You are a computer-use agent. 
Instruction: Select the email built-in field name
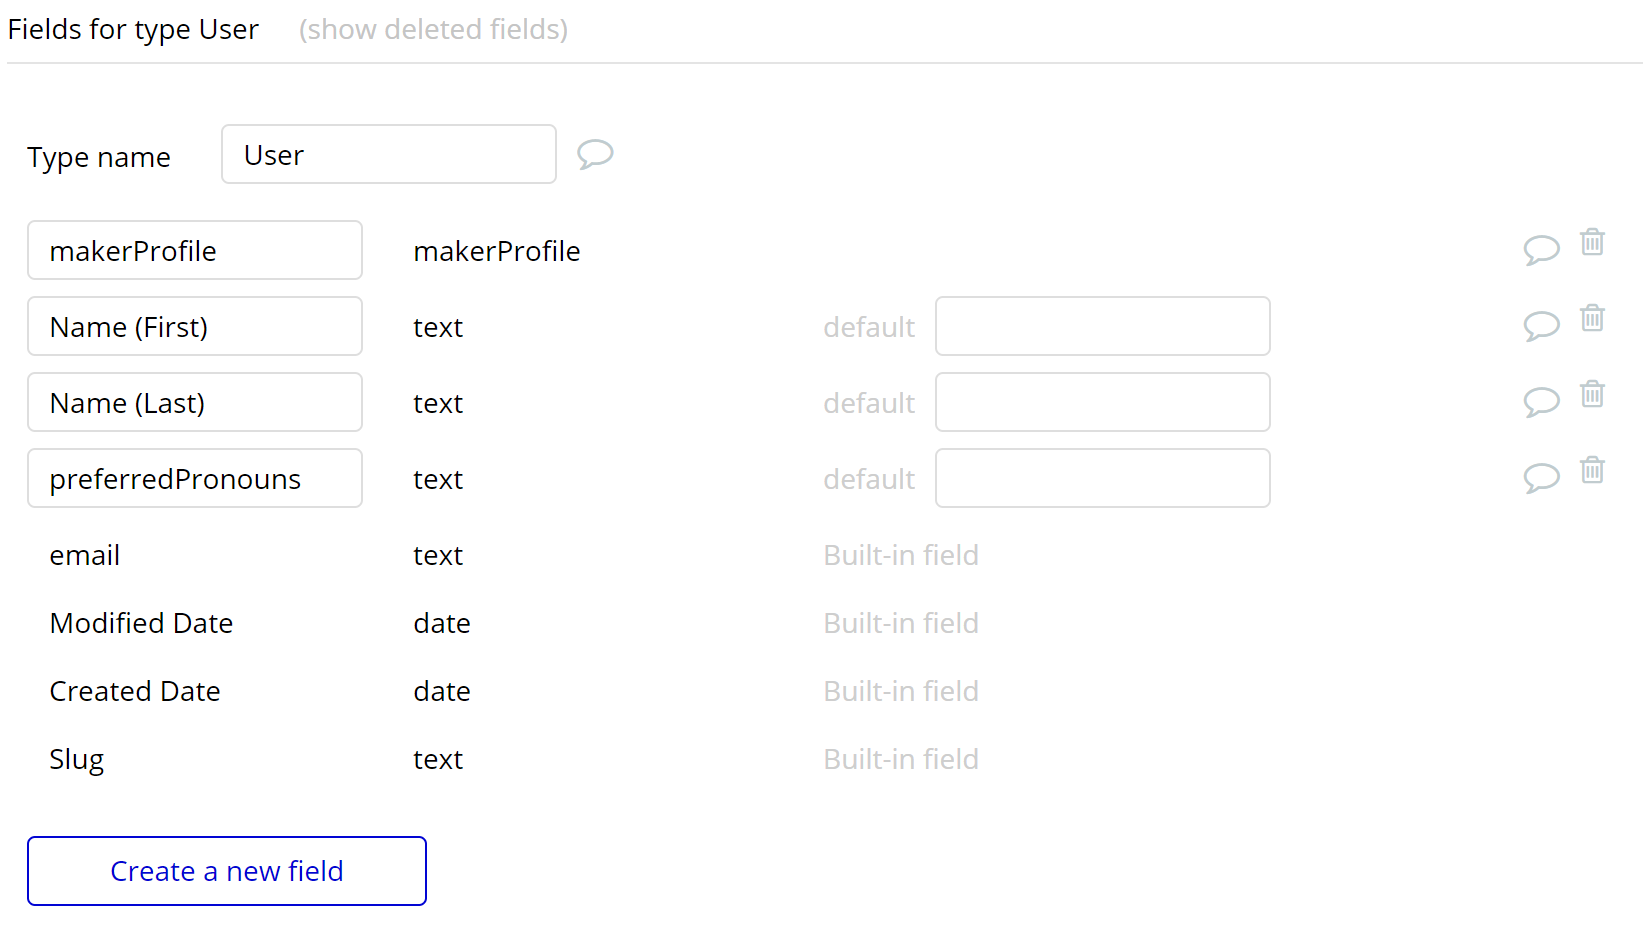coord(85,555)
